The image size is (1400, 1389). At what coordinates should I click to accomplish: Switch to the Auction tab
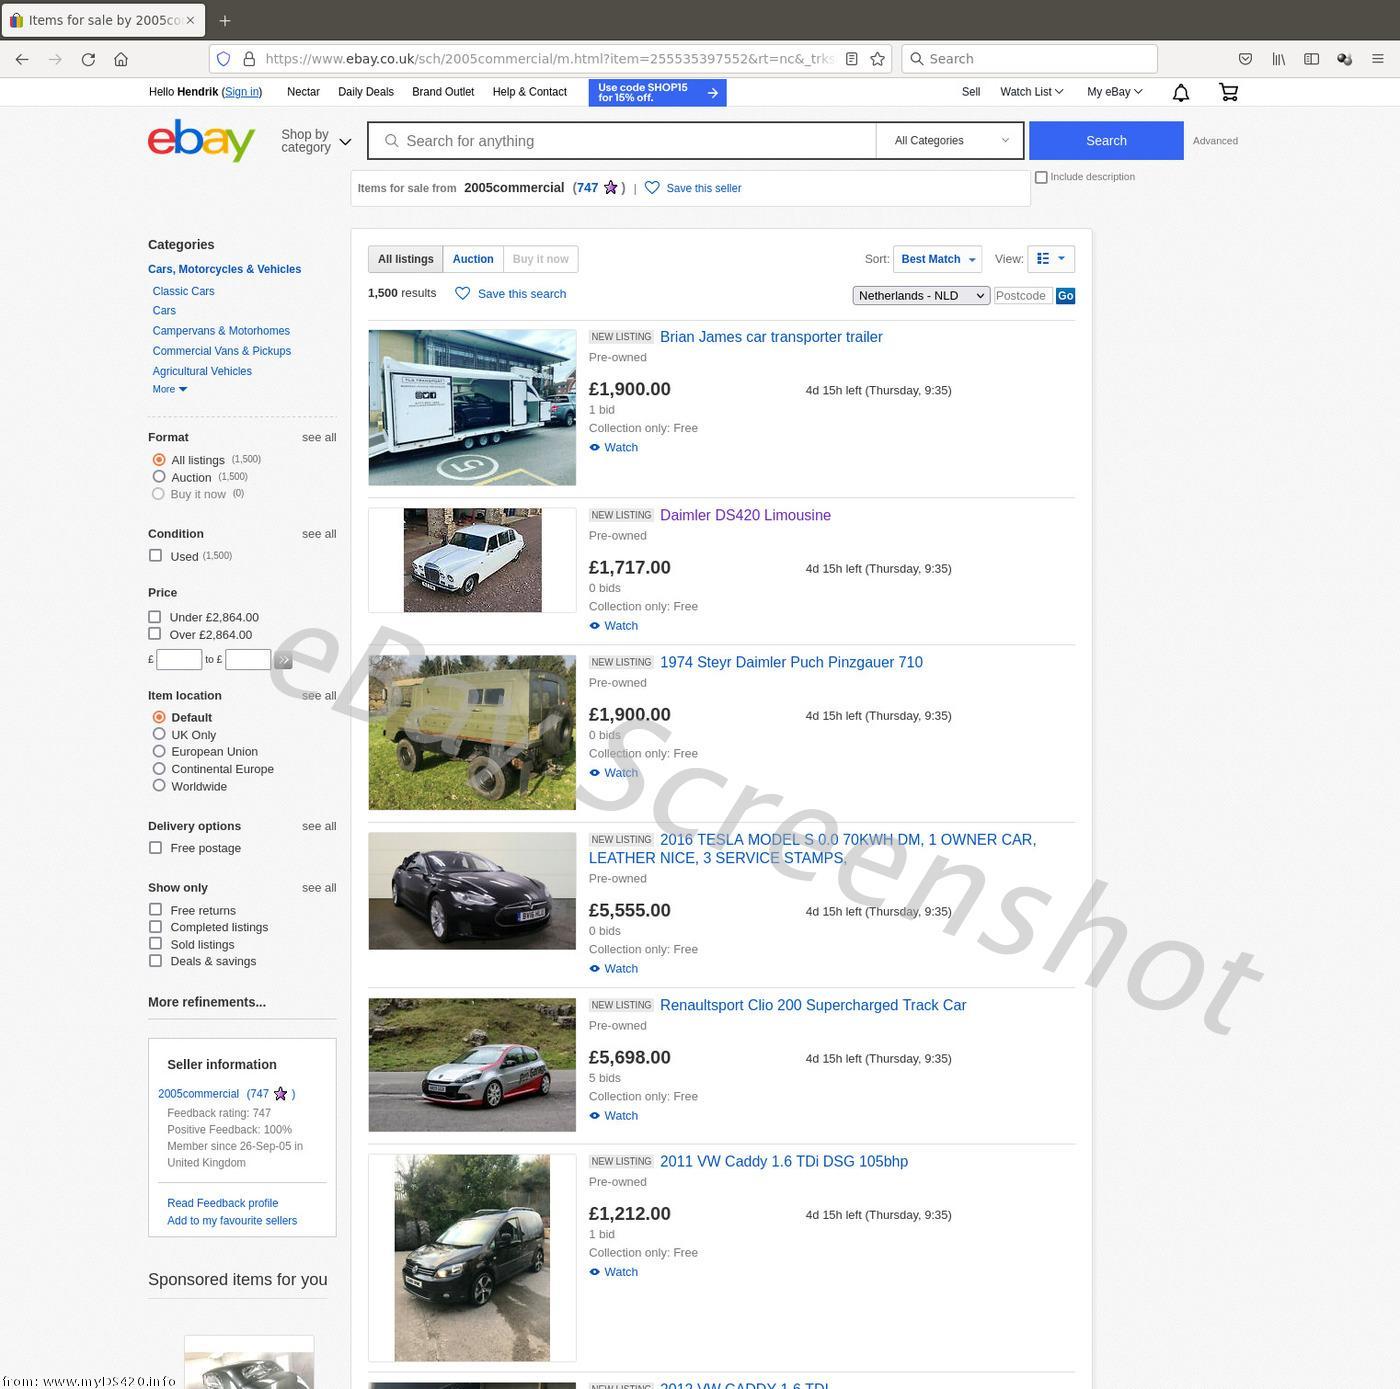click(x=472, y=259)
